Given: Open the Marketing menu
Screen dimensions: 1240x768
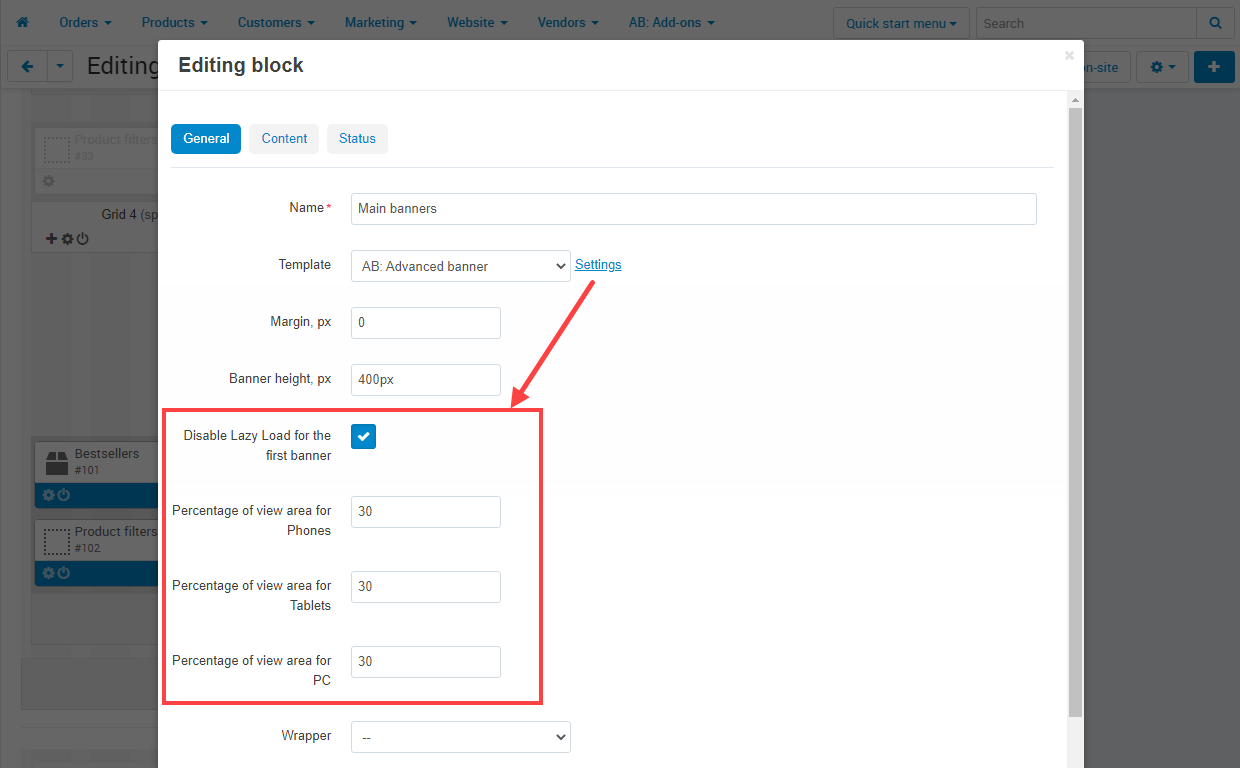Looking at the screenshot, I should (380, 22).
